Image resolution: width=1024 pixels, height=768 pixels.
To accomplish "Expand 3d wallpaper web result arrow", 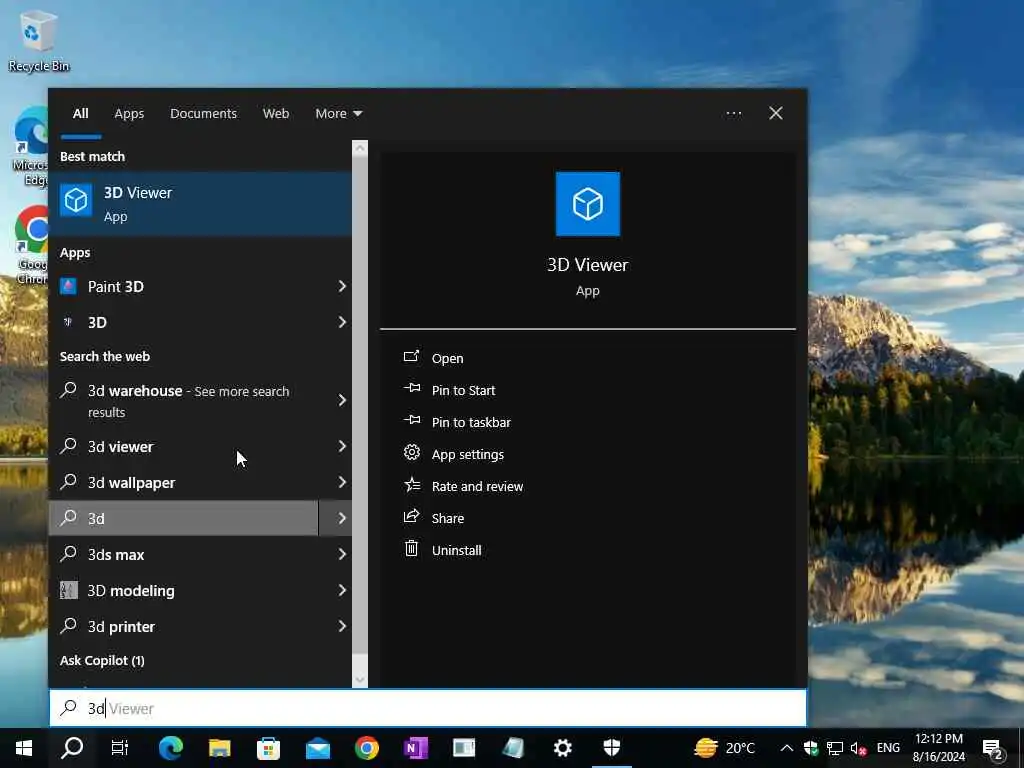I will pos(342,482).
